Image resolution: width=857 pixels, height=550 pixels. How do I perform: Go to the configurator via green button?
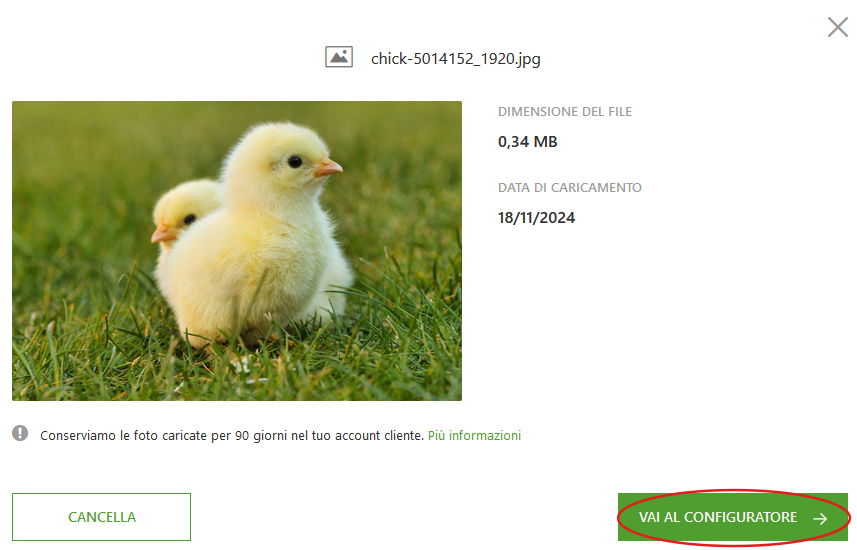pyautogui.click(x=733, y=517)
